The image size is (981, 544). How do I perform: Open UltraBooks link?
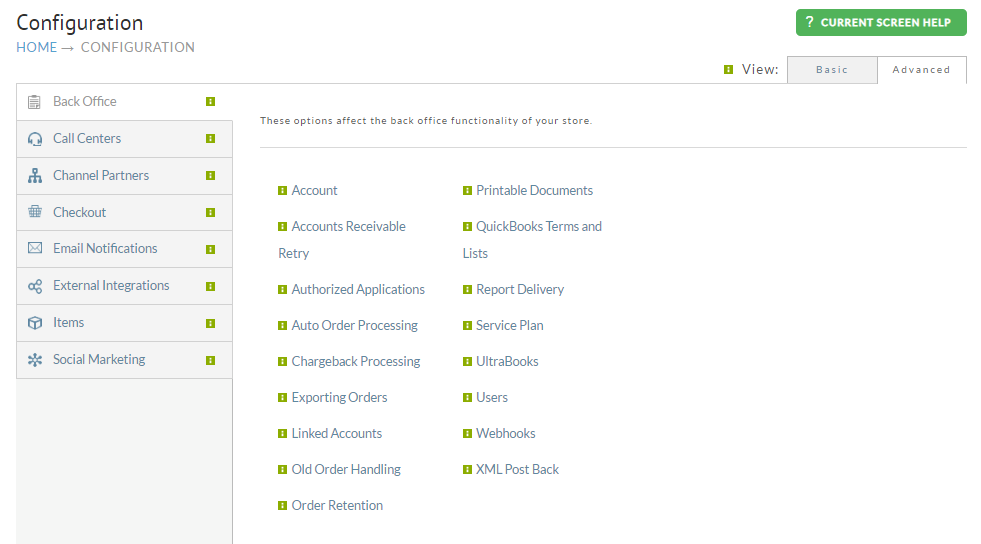click(x=507, y=361)
